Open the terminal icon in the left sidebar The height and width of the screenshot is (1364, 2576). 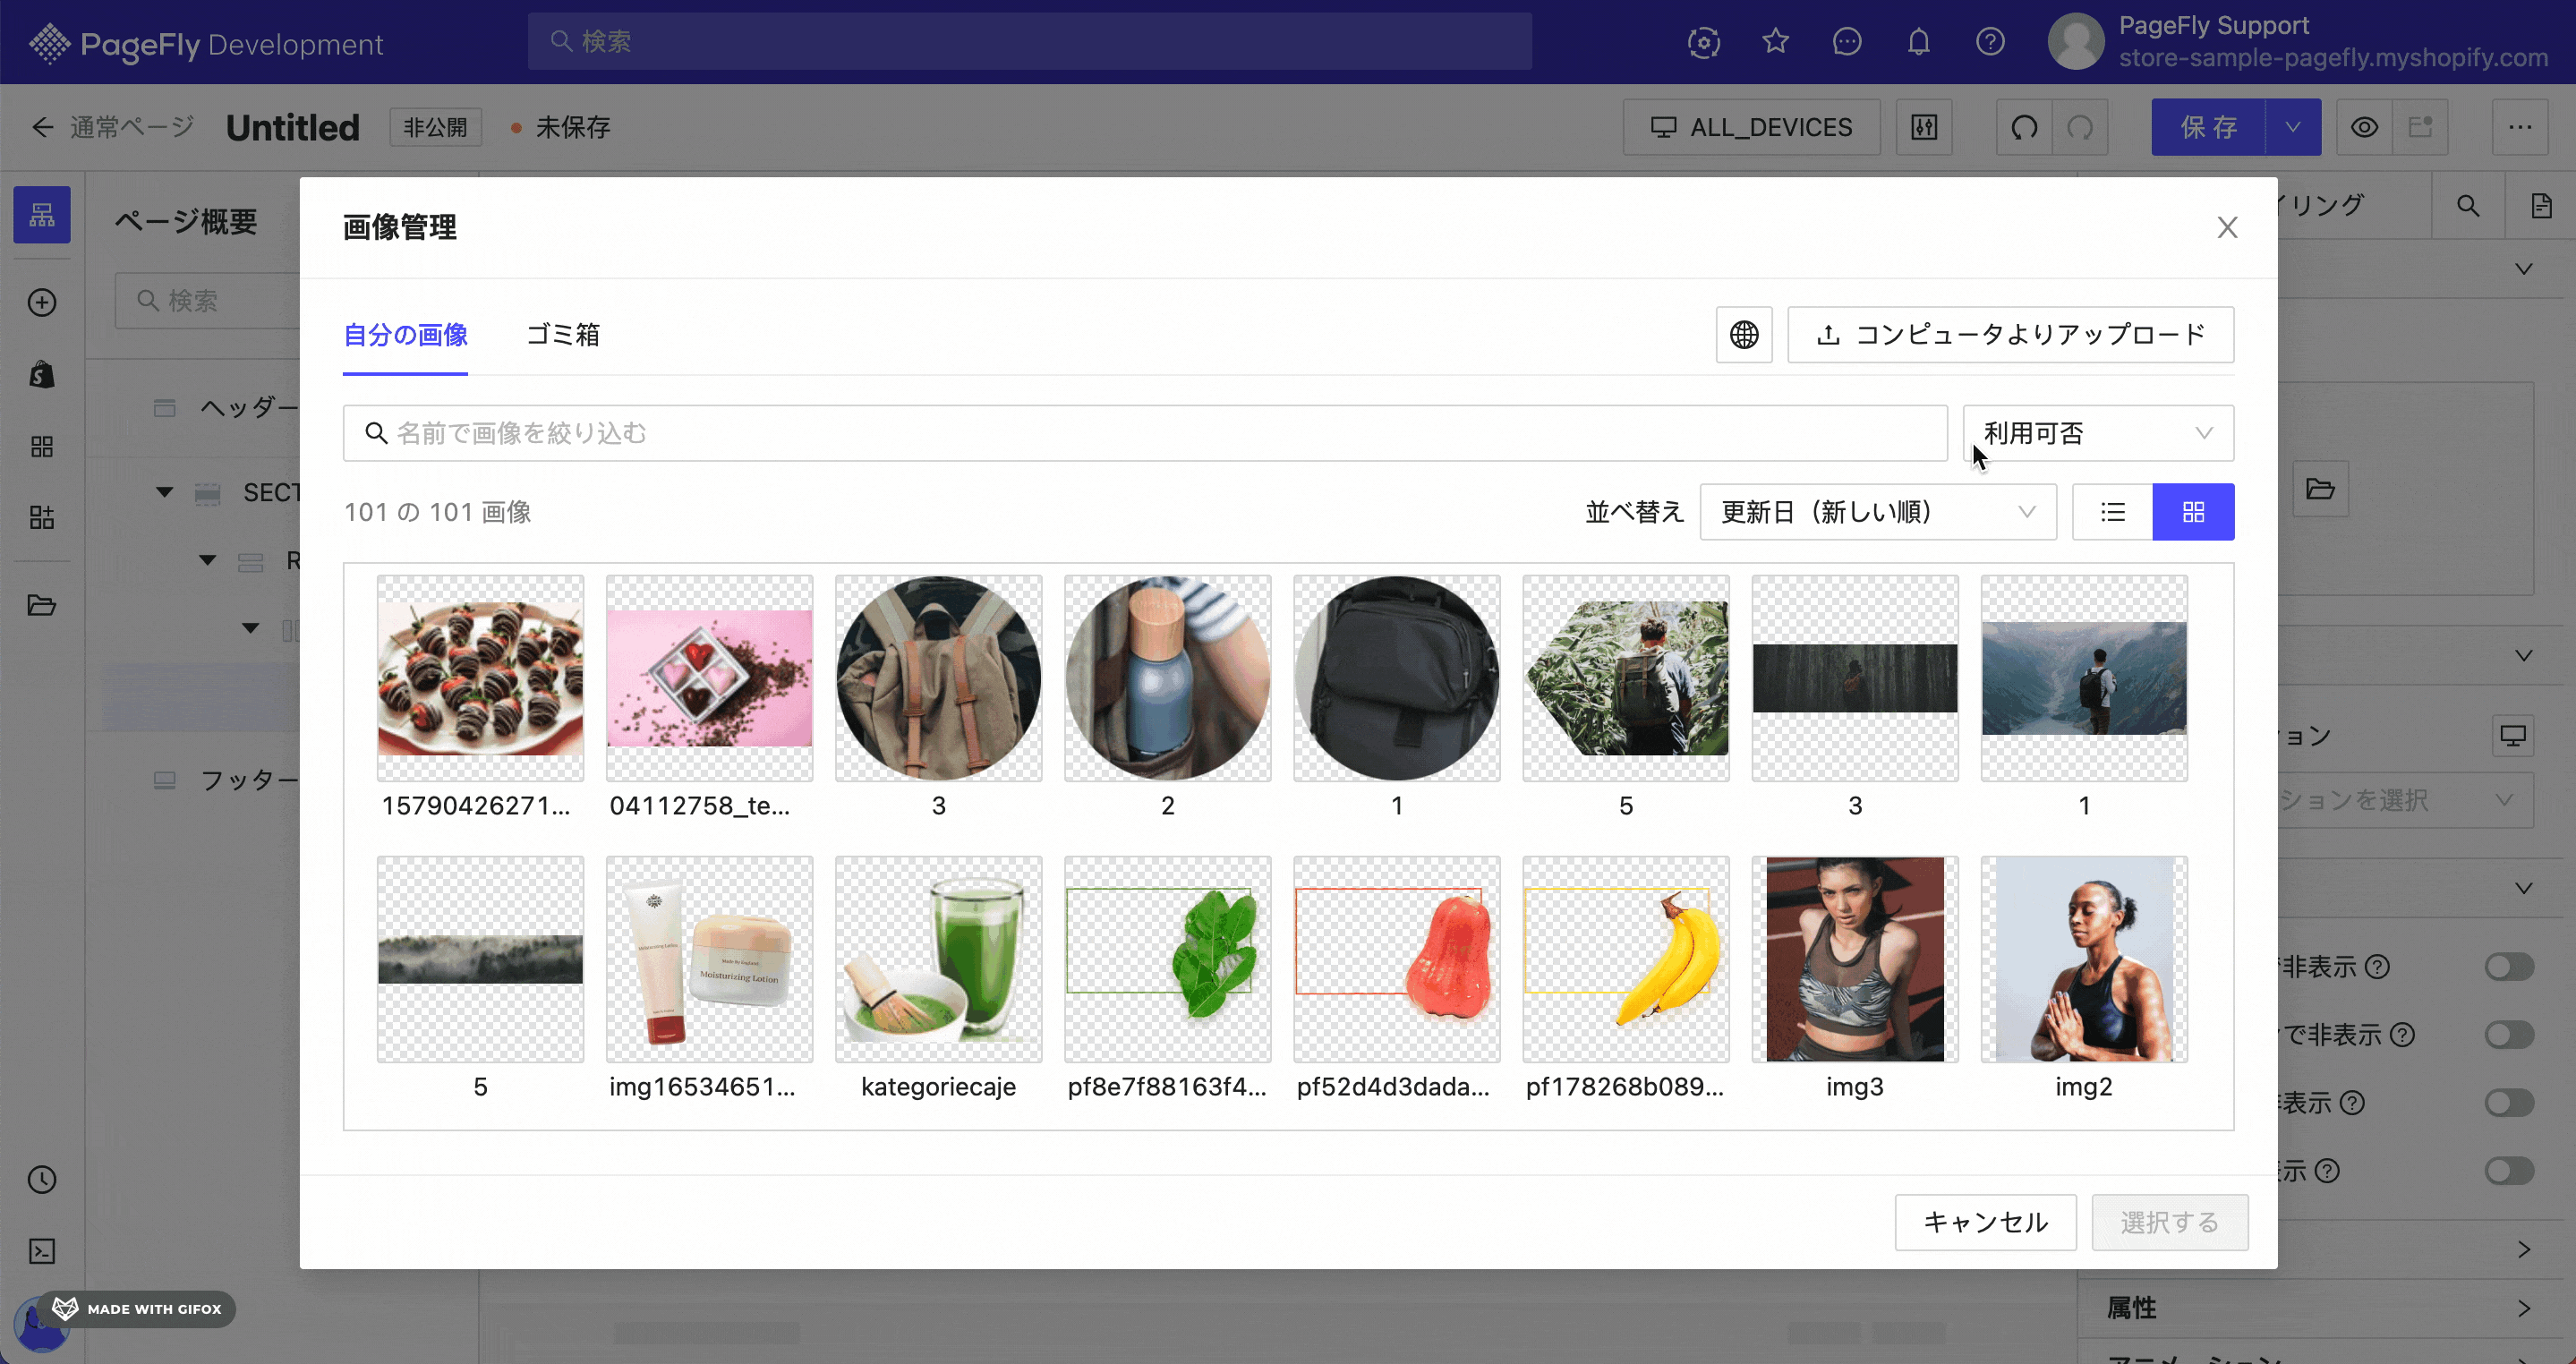[42, 1251]
